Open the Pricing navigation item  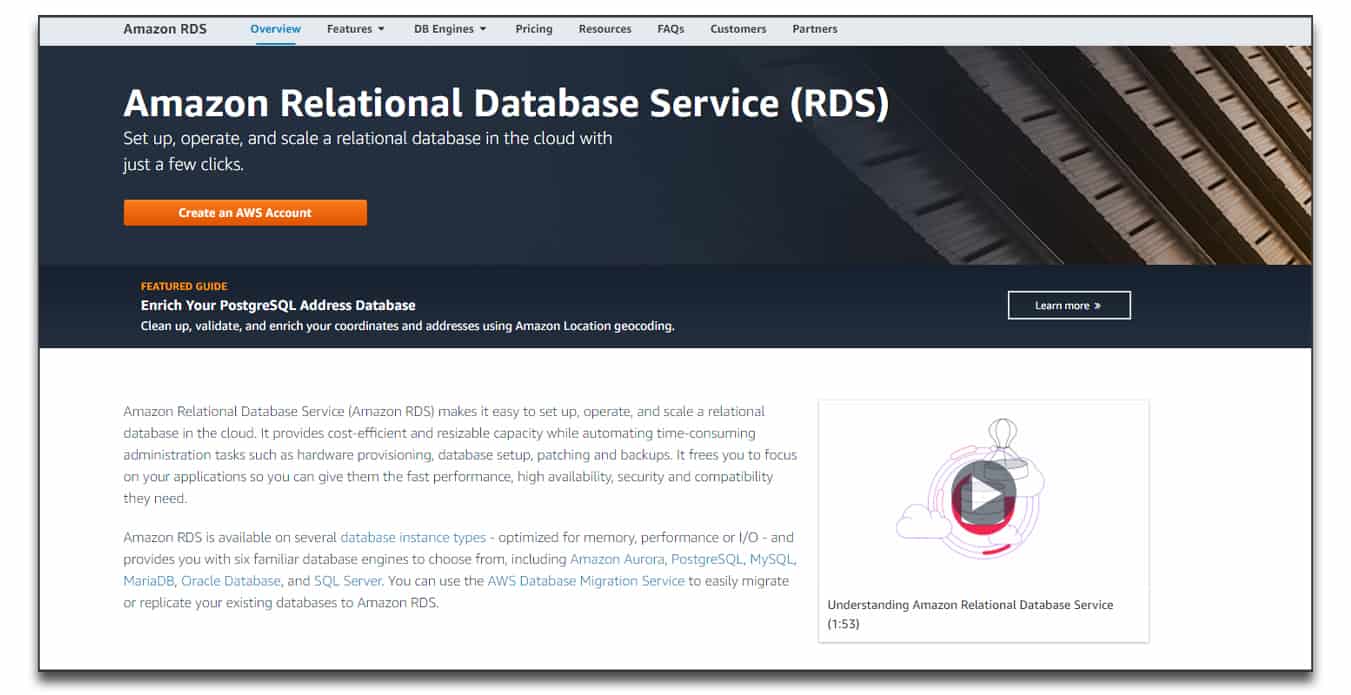533,29
